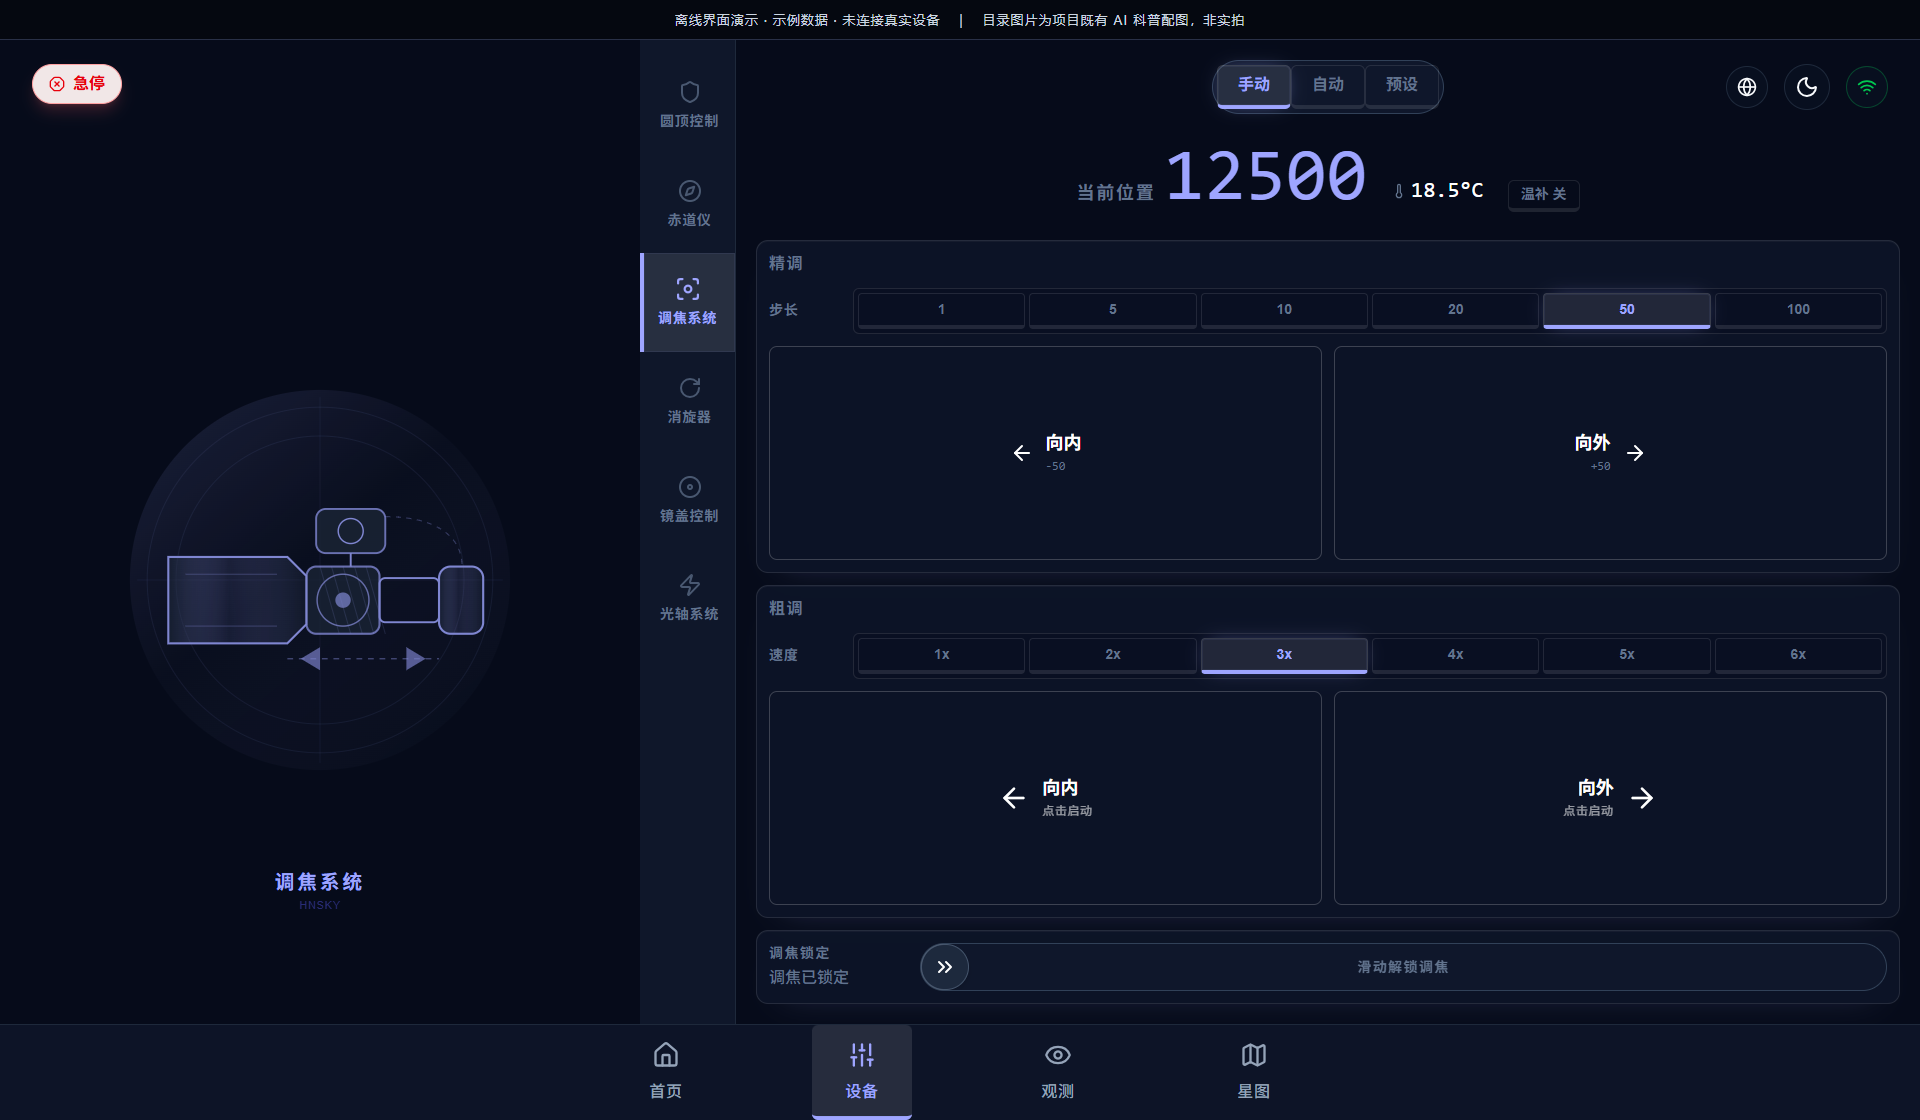Go to 首页 home tab
The image size is (1920, 1120).
pos(666,1071)
